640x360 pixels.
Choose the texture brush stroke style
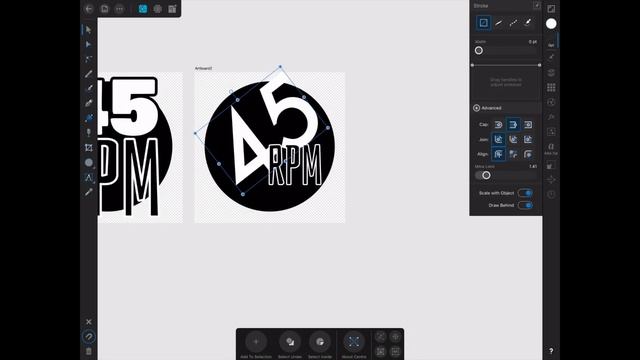[x=528, y=22]
